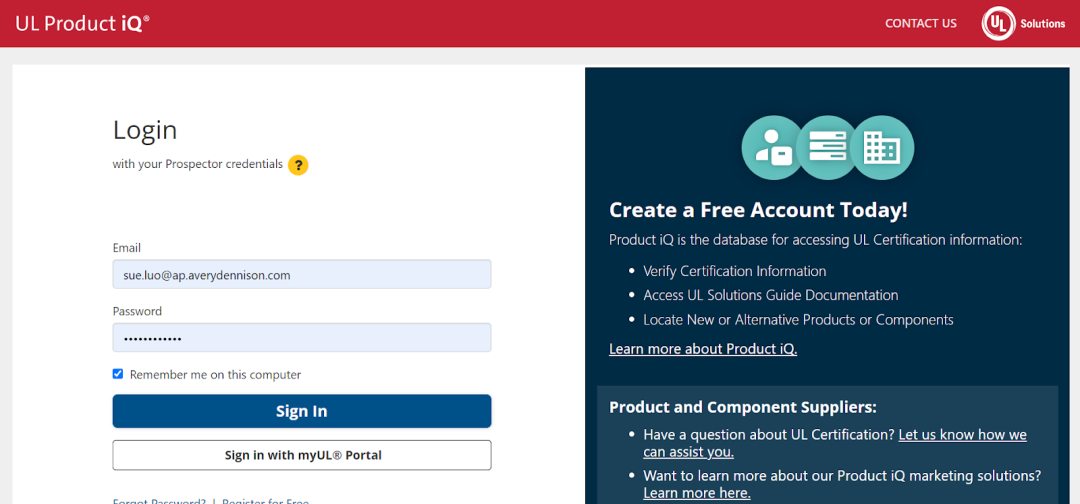Viewport: 1080px width, 504px height.
Task: Open the Learn more here link
Action: pos(696,493)
